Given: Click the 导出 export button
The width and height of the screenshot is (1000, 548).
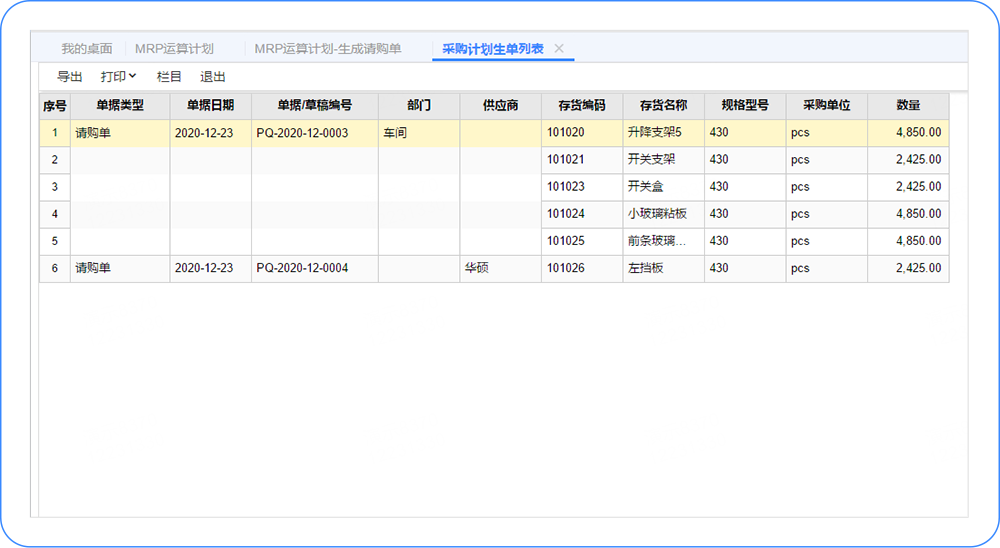Looking at the screenshot, I should click(70, 76).
